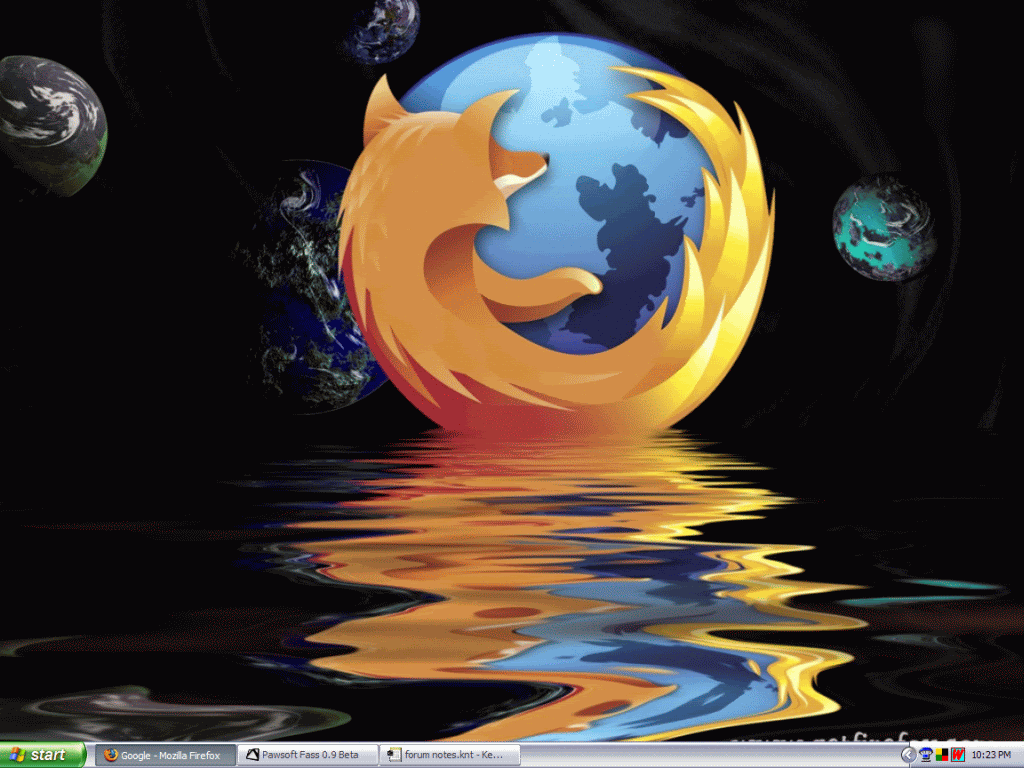The height and width of the screenshot is (768, 1024).
Task: Switch to Google - Mozilla Firefox taskbar window
Action: [x=165, y=755]
